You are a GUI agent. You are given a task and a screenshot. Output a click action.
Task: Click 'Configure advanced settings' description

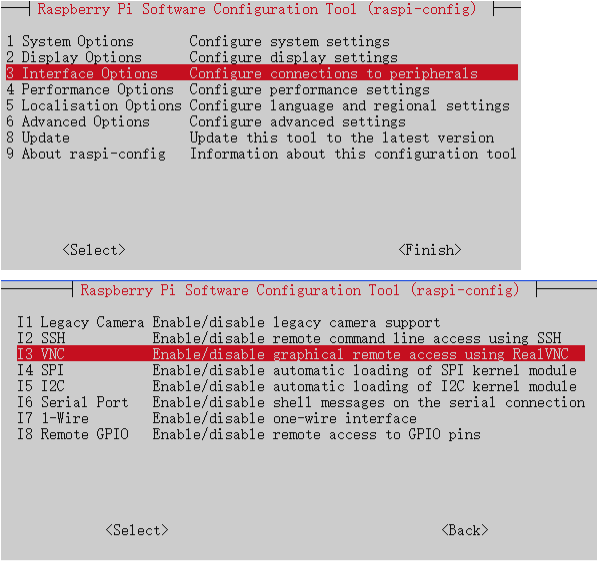pyautogui.click(x=297, y=121)
